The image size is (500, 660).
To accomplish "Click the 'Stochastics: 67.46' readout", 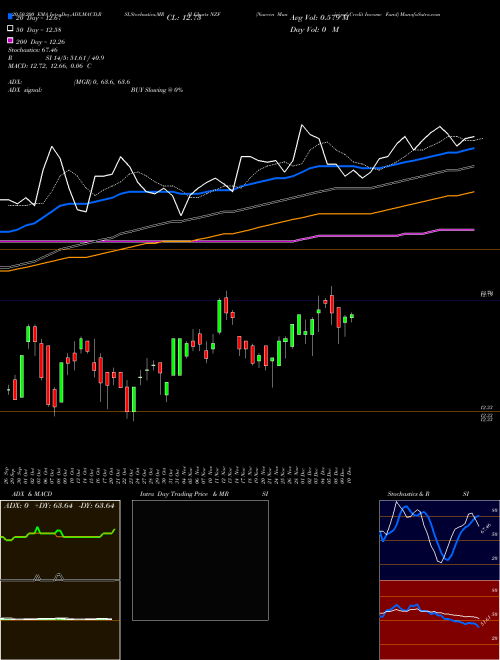I will (32, 50).
